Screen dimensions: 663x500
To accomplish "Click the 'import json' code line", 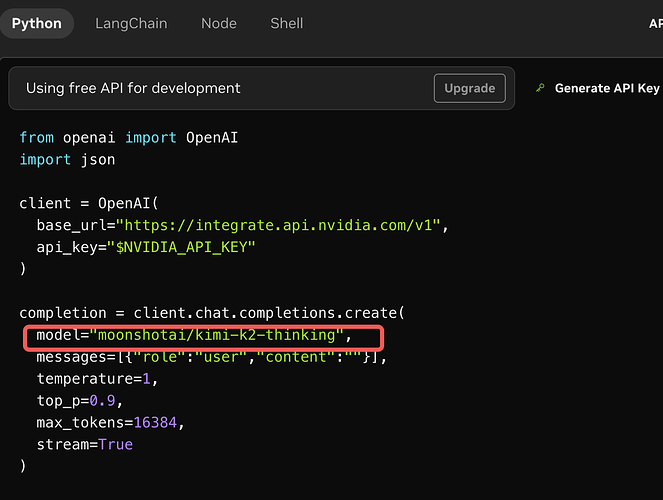I will [x=67, y=160].
